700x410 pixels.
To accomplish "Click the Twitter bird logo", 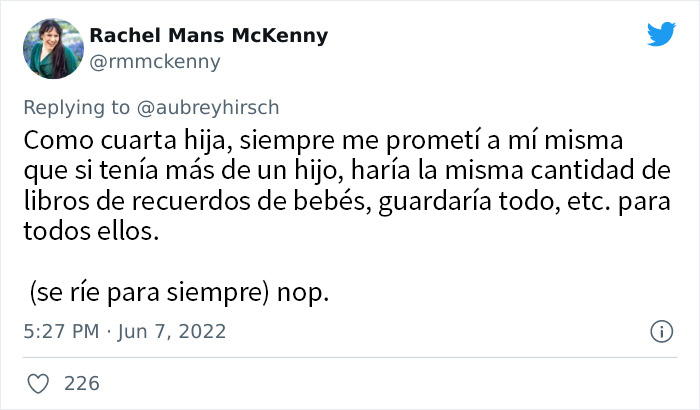I will (661, 35).
